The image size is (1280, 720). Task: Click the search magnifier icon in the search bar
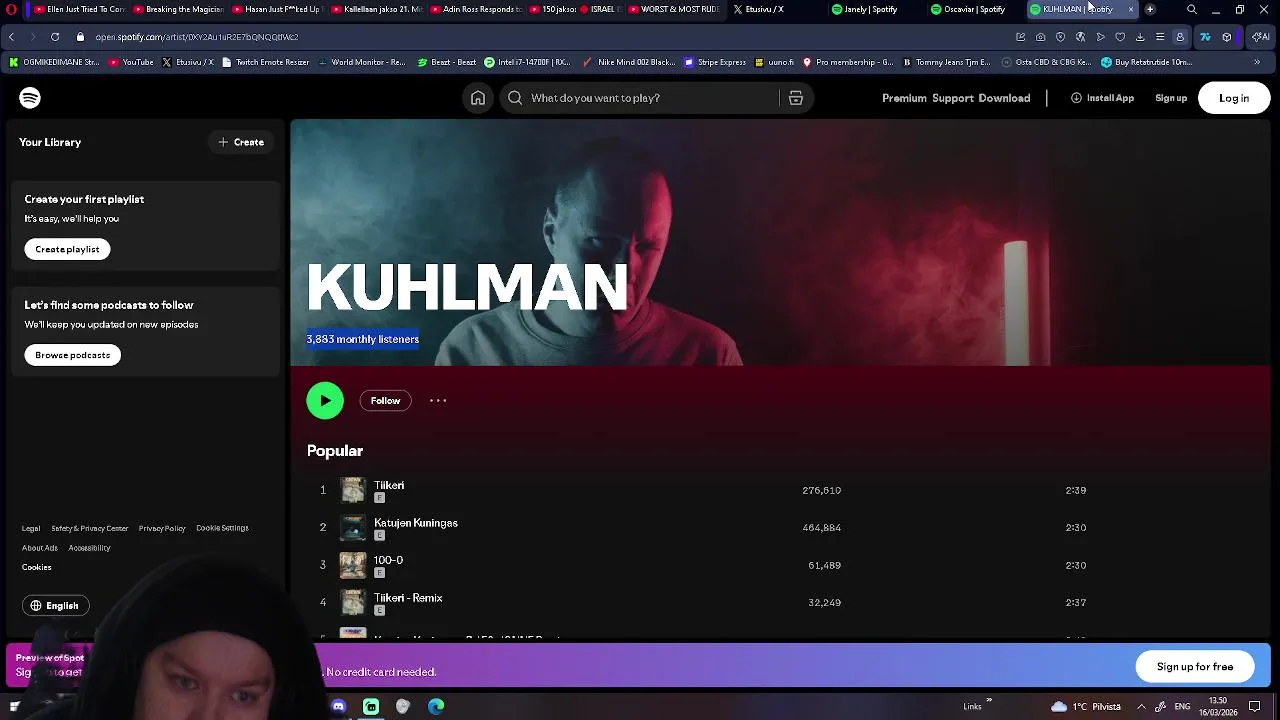(x=515, y=98)
